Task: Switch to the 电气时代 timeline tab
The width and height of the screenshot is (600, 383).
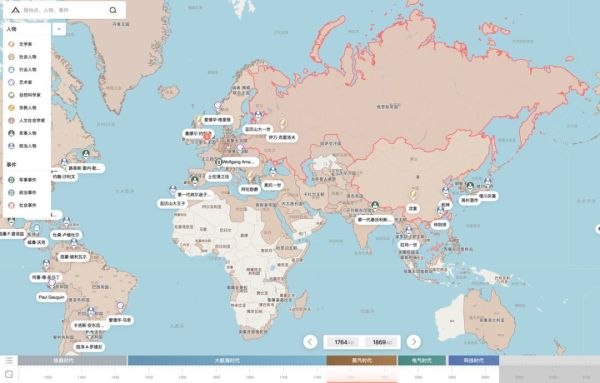Action: (422, 360)
